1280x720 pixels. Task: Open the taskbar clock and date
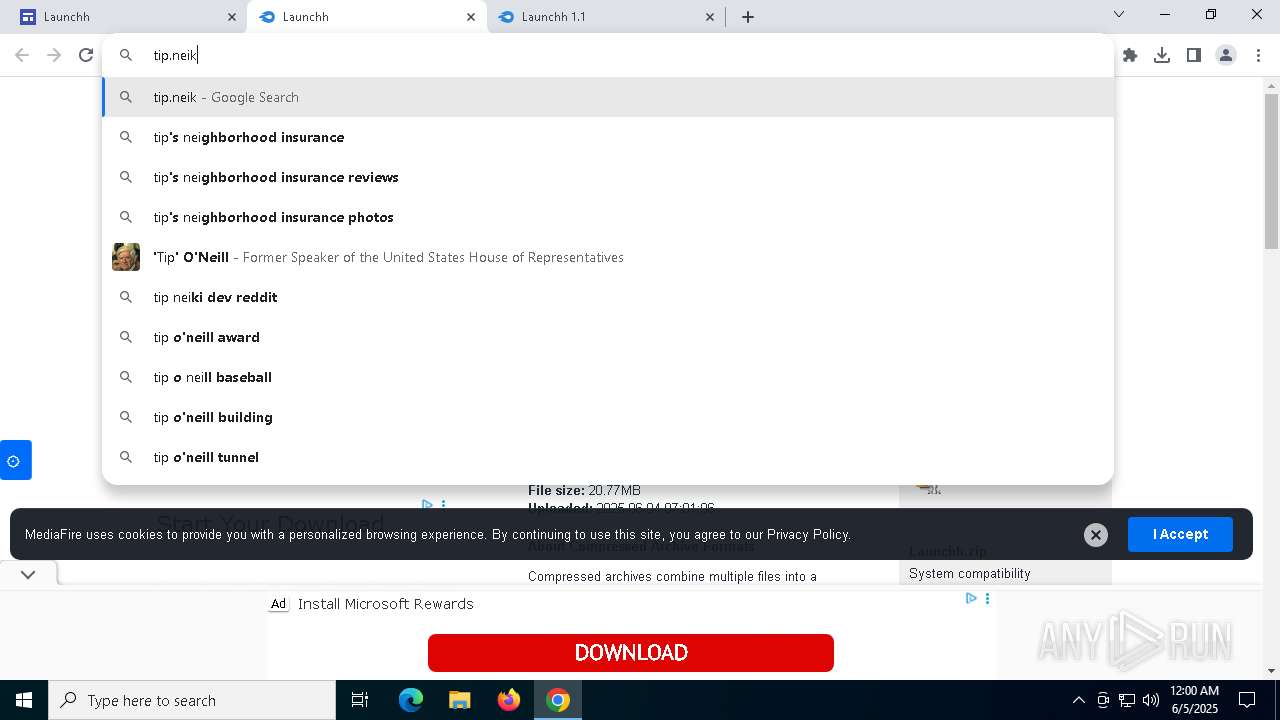point(1194,700)
